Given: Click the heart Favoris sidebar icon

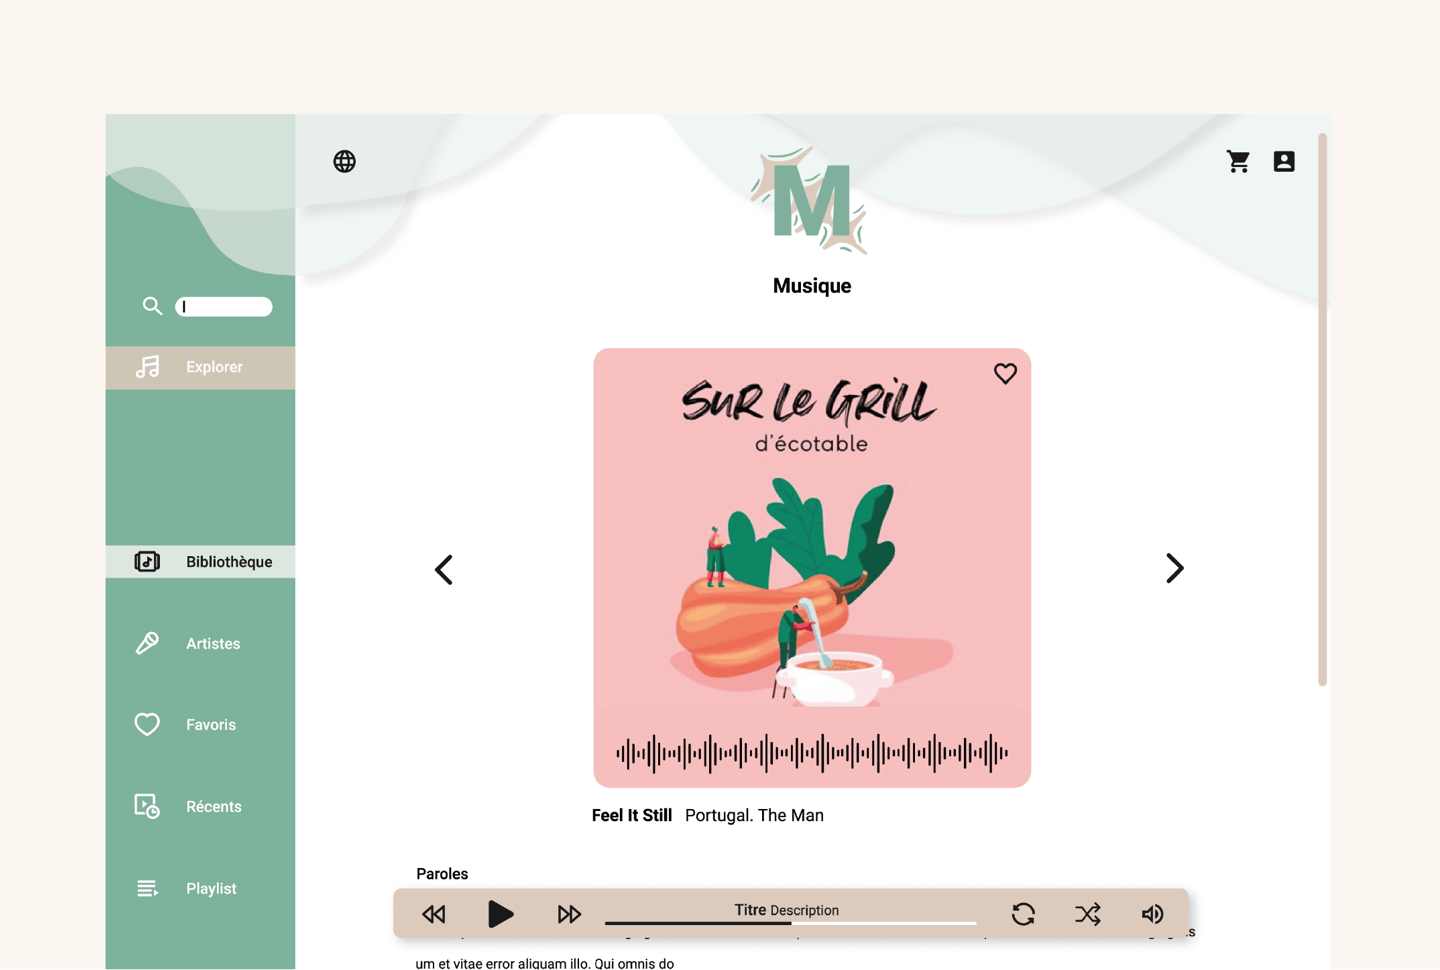Looking at the screenshot, I should click(147, 724).
